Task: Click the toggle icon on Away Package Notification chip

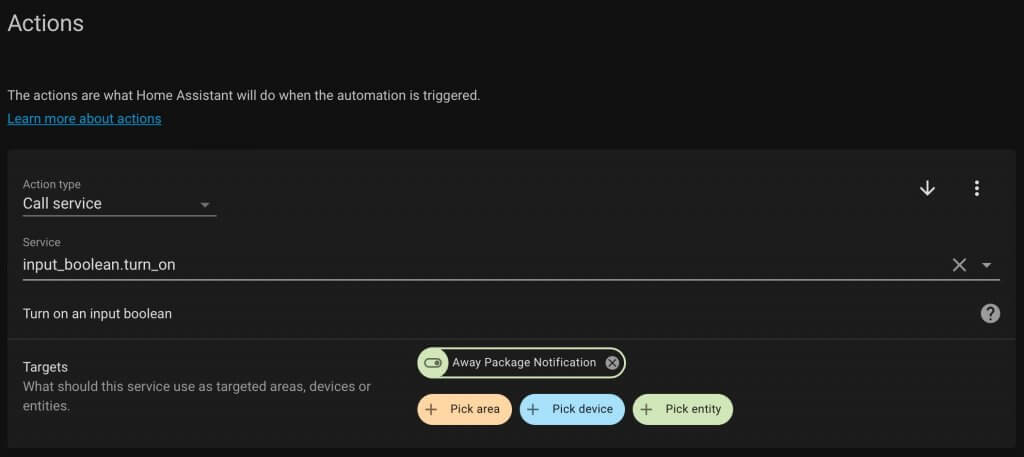Action: (x=432, y=363)
